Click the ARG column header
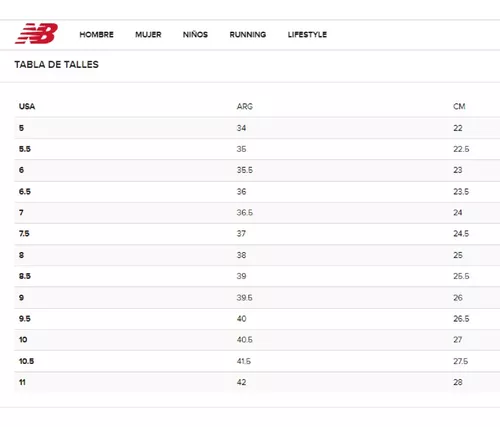Screen dimensions: 500x427 coord(245,107)
